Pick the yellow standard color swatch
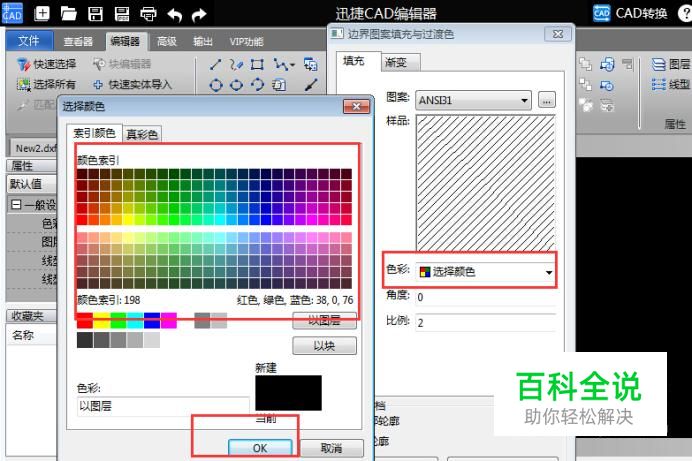 [x=102, y=321]
